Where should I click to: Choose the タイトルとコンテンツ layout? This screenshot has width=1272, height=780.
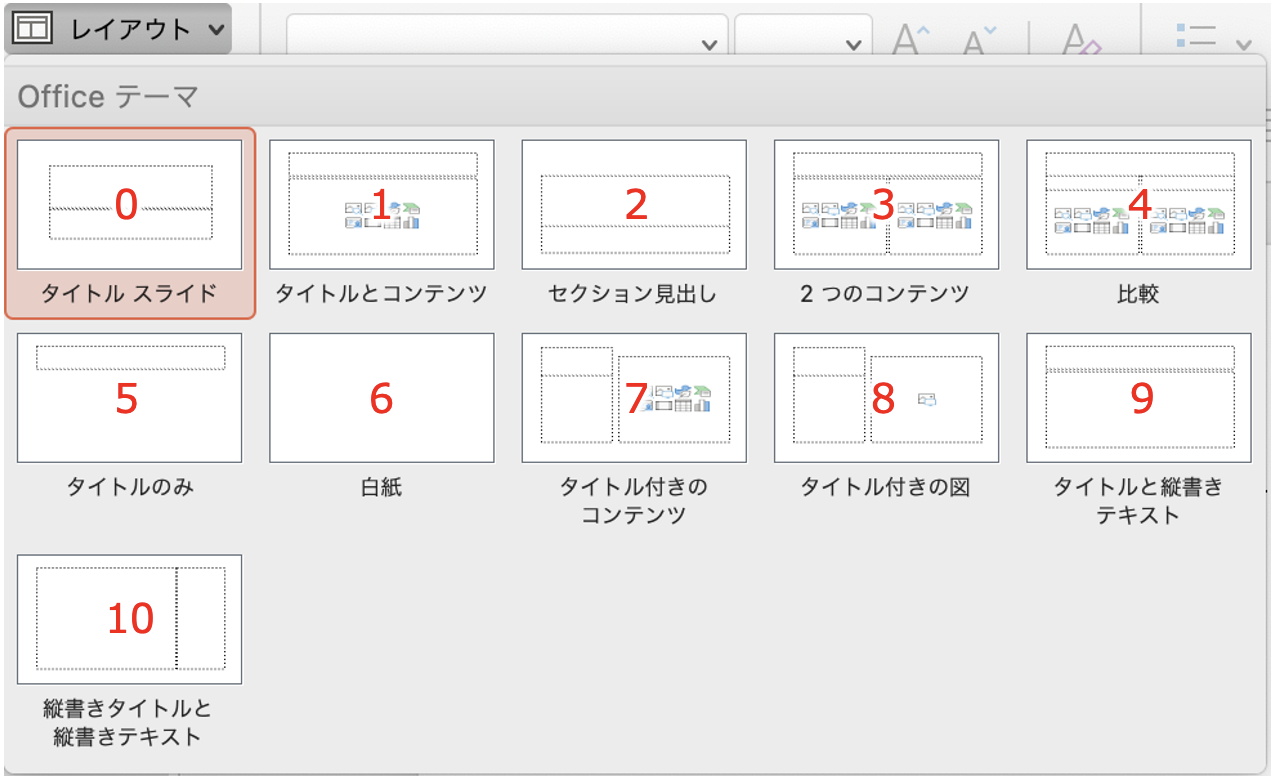tap(381, 205)
